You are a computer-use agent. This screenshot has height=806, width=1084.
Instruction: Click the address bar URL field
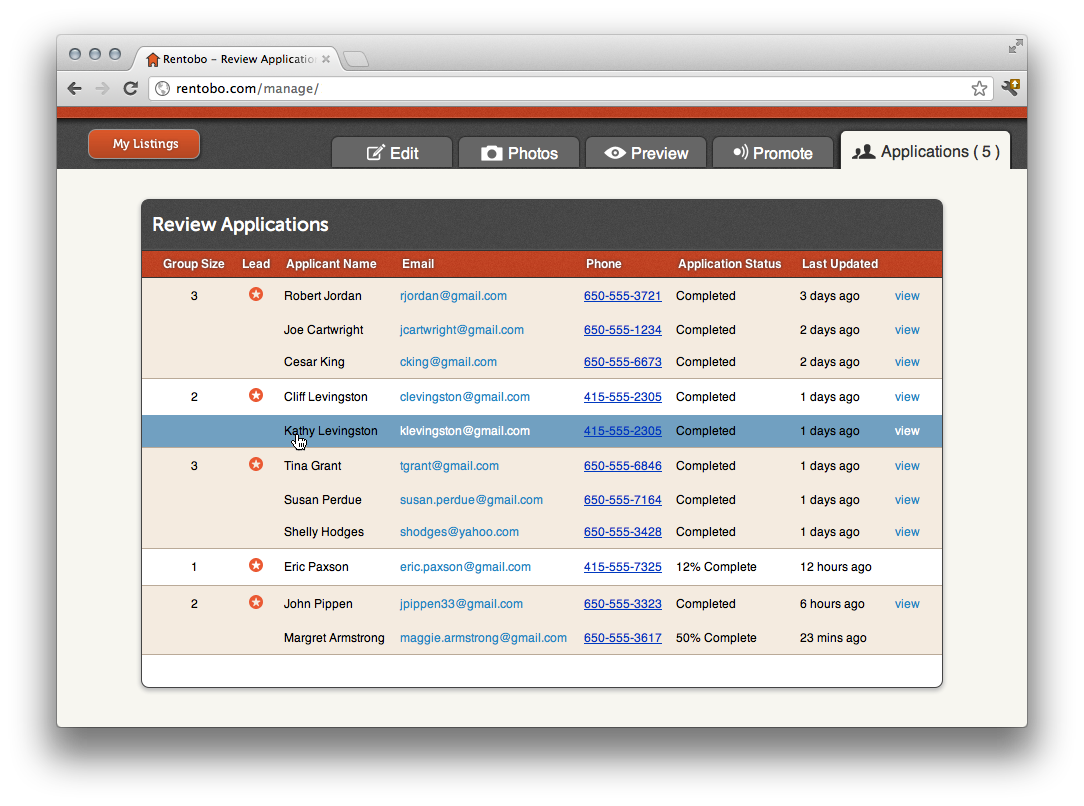571,88
